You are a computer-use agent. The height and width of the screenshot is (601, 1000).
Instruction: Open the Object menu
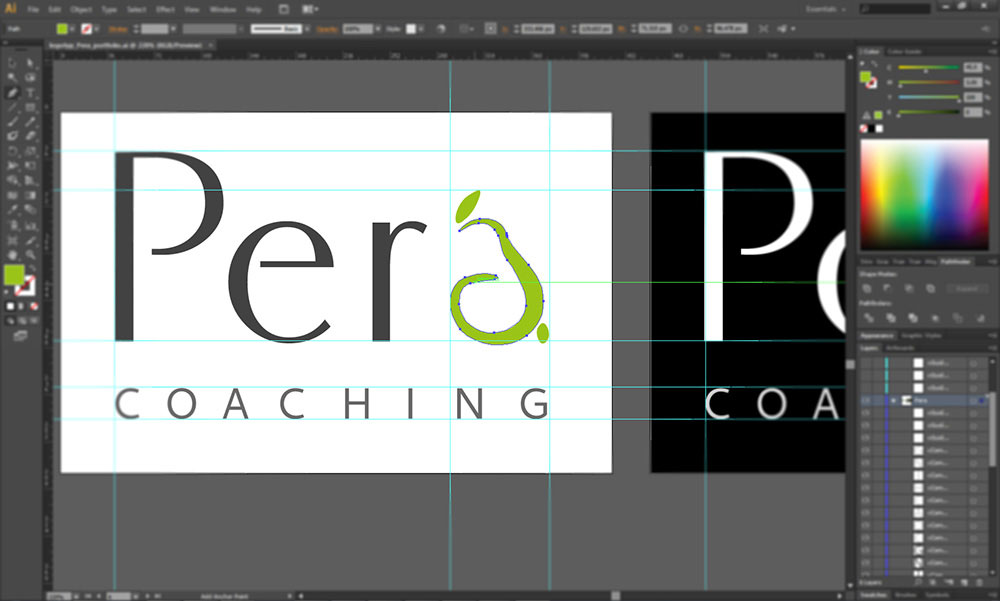coord(81,9)
